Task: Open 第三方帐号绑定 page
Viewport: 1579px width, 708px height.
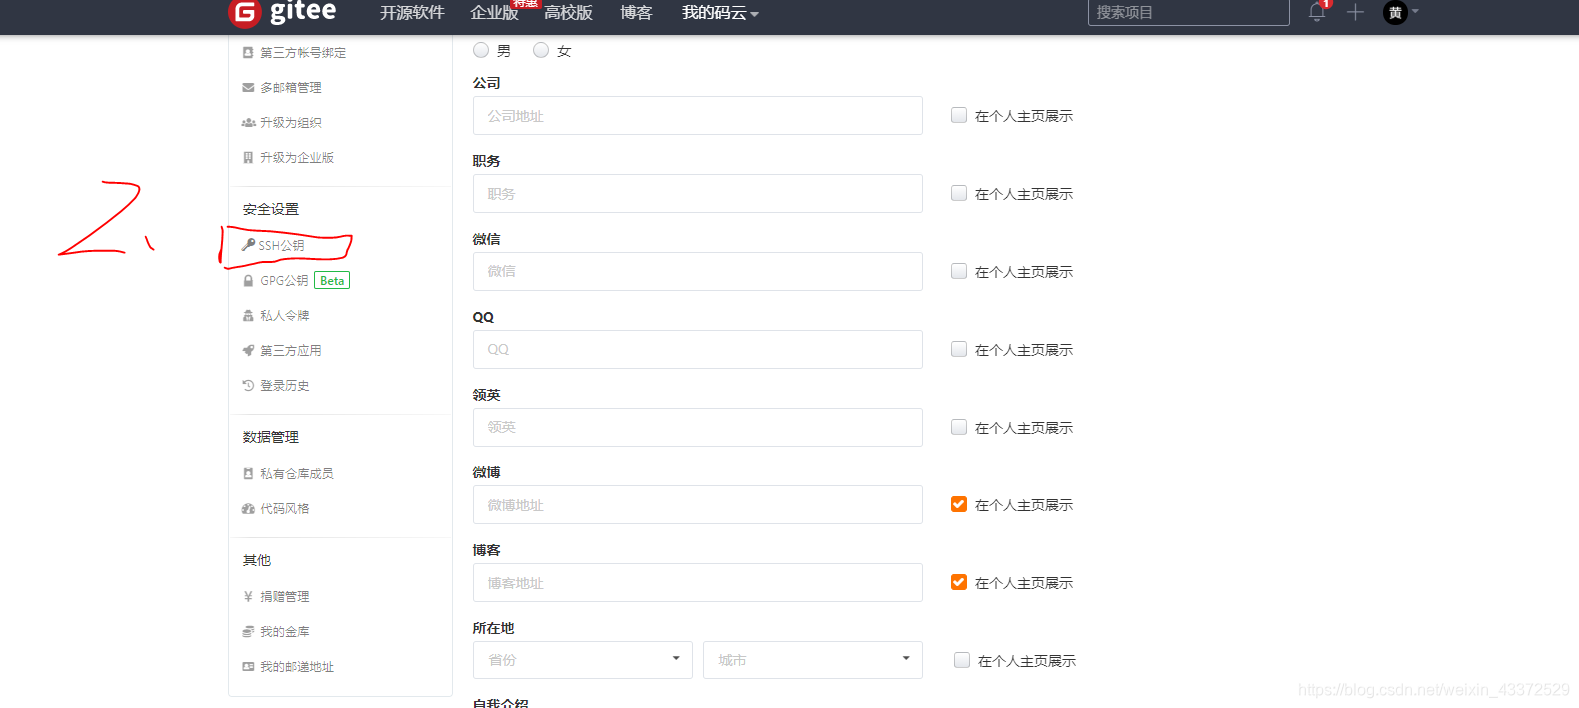Action: coord(303,52)
